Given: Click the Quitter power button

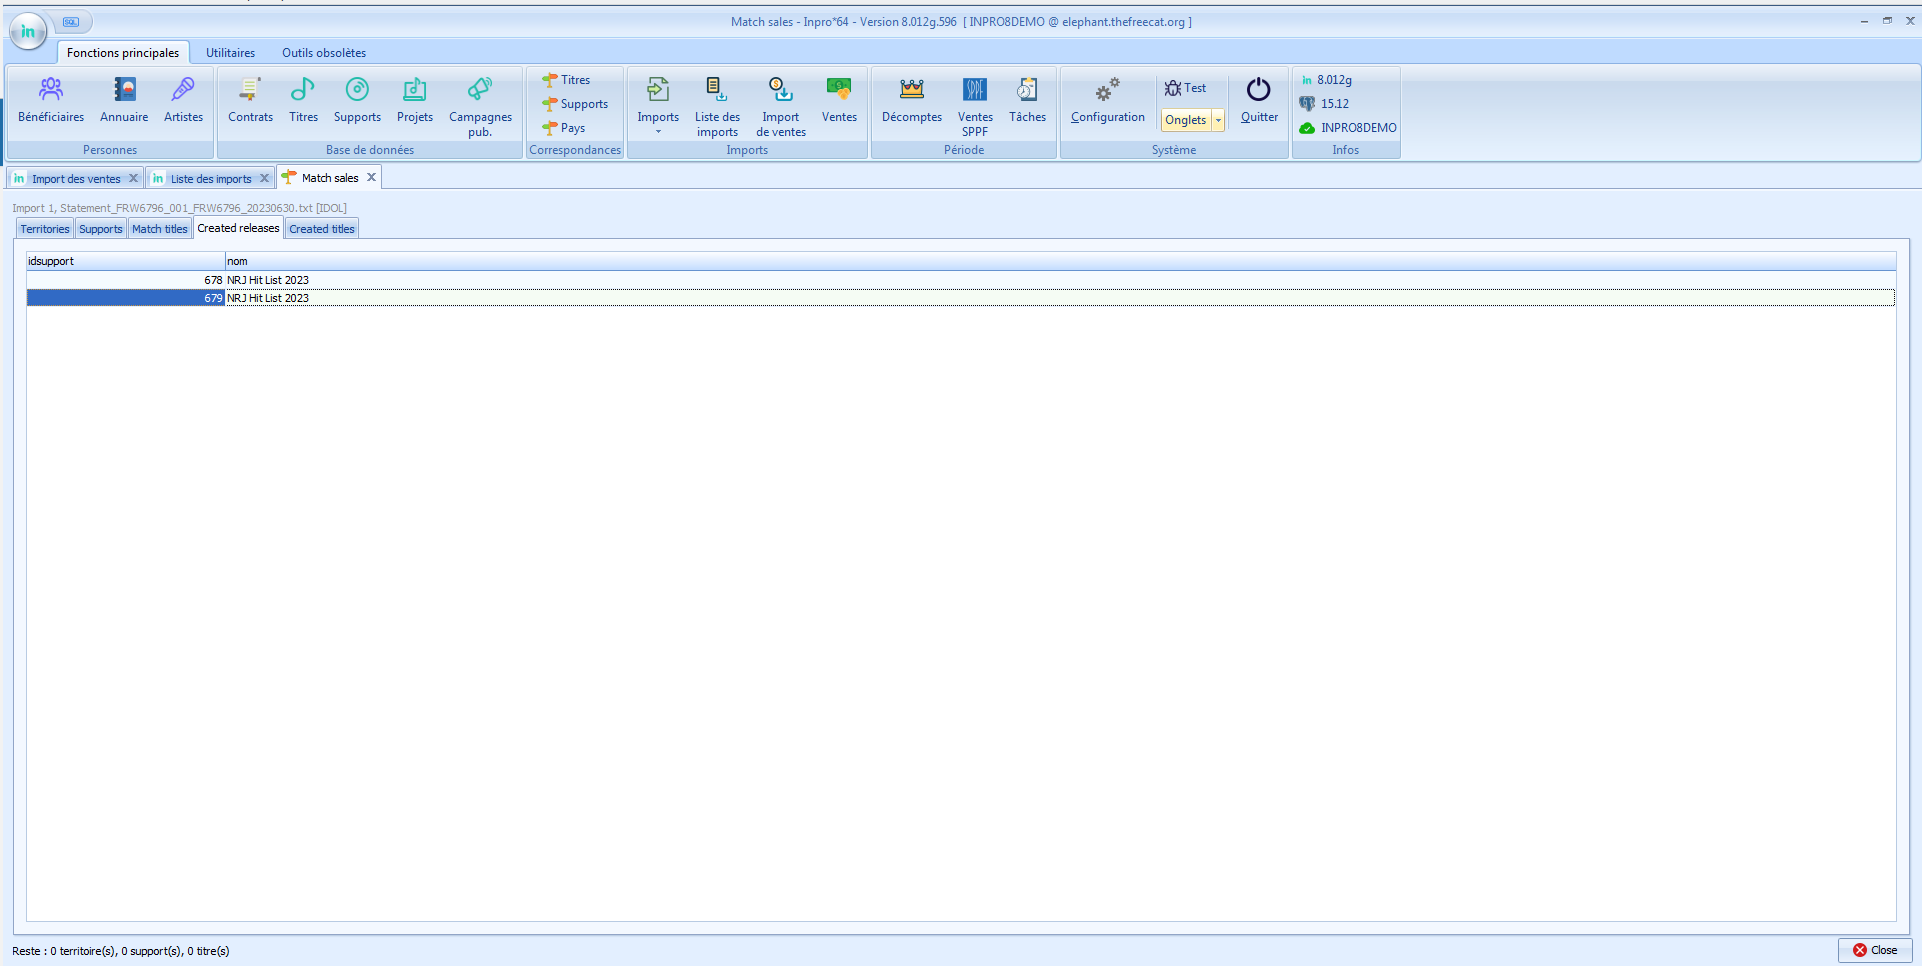Looking at the screenshot, I should [x=1258, y=100].
